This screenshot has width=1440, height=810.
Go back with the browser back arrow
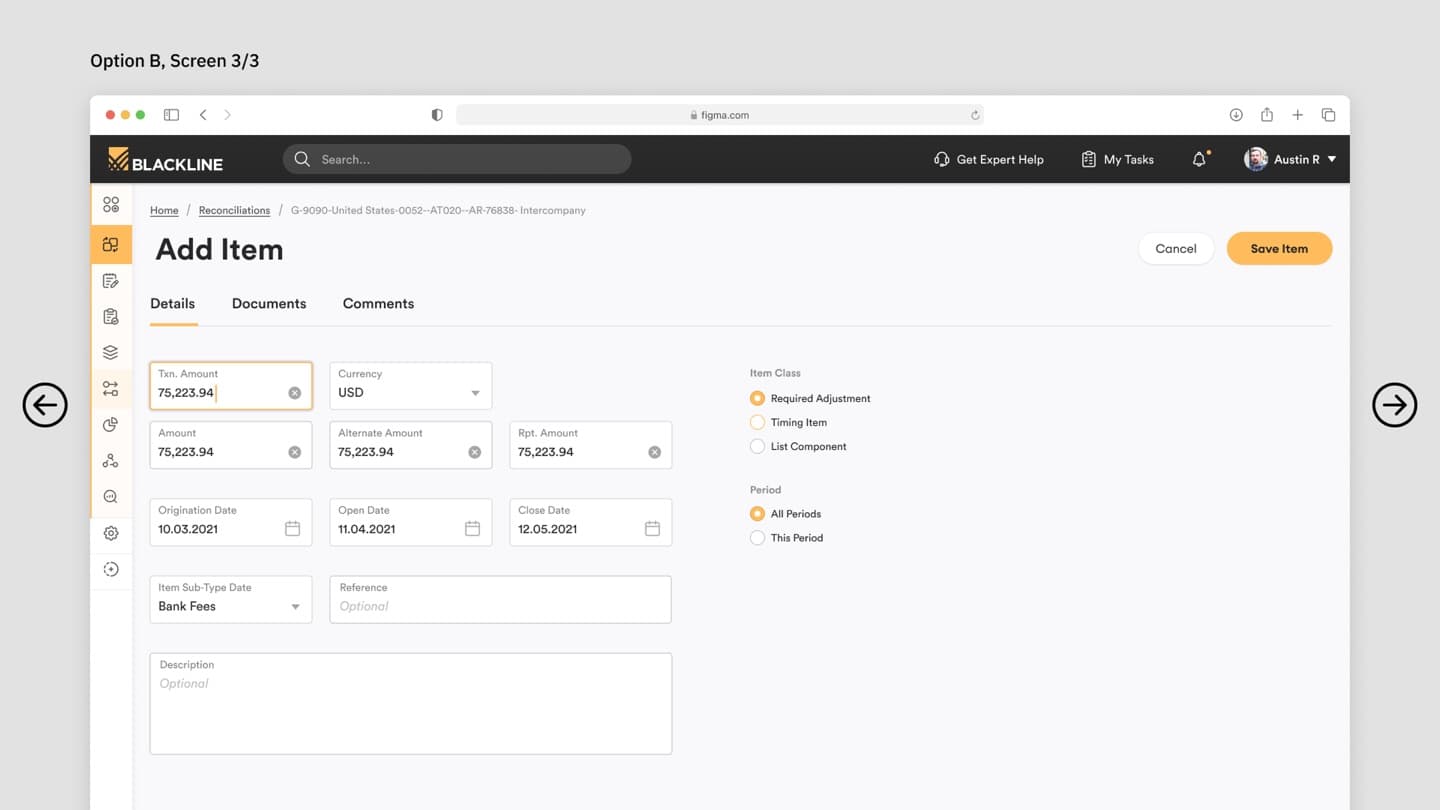click(x=203, y=115)
